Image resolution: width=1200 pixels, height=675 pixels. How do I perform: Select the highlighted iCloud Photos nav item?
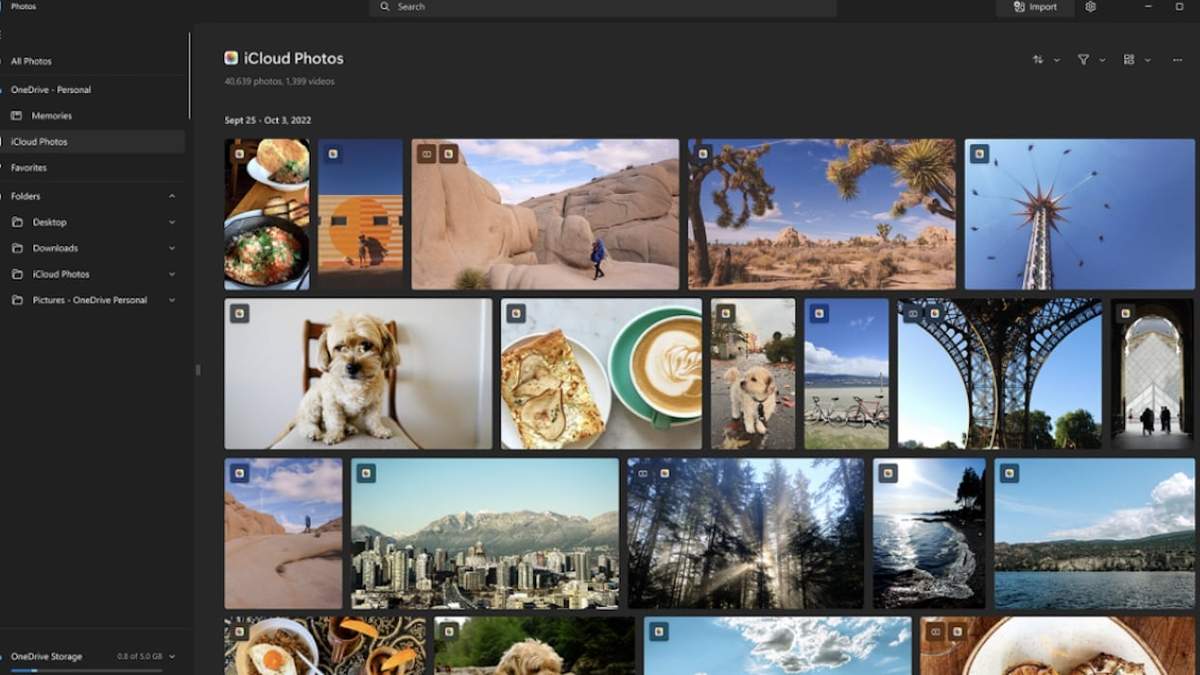(93, 142)
